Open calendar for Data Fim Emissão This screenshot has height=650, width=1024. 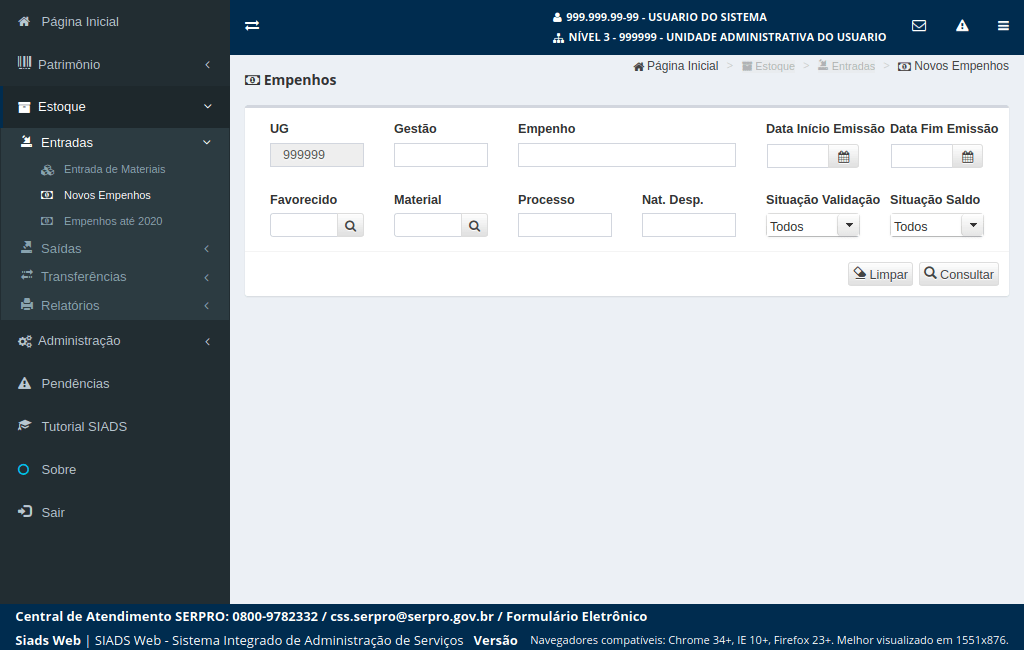pyautogui.click(x=968, y=156)
